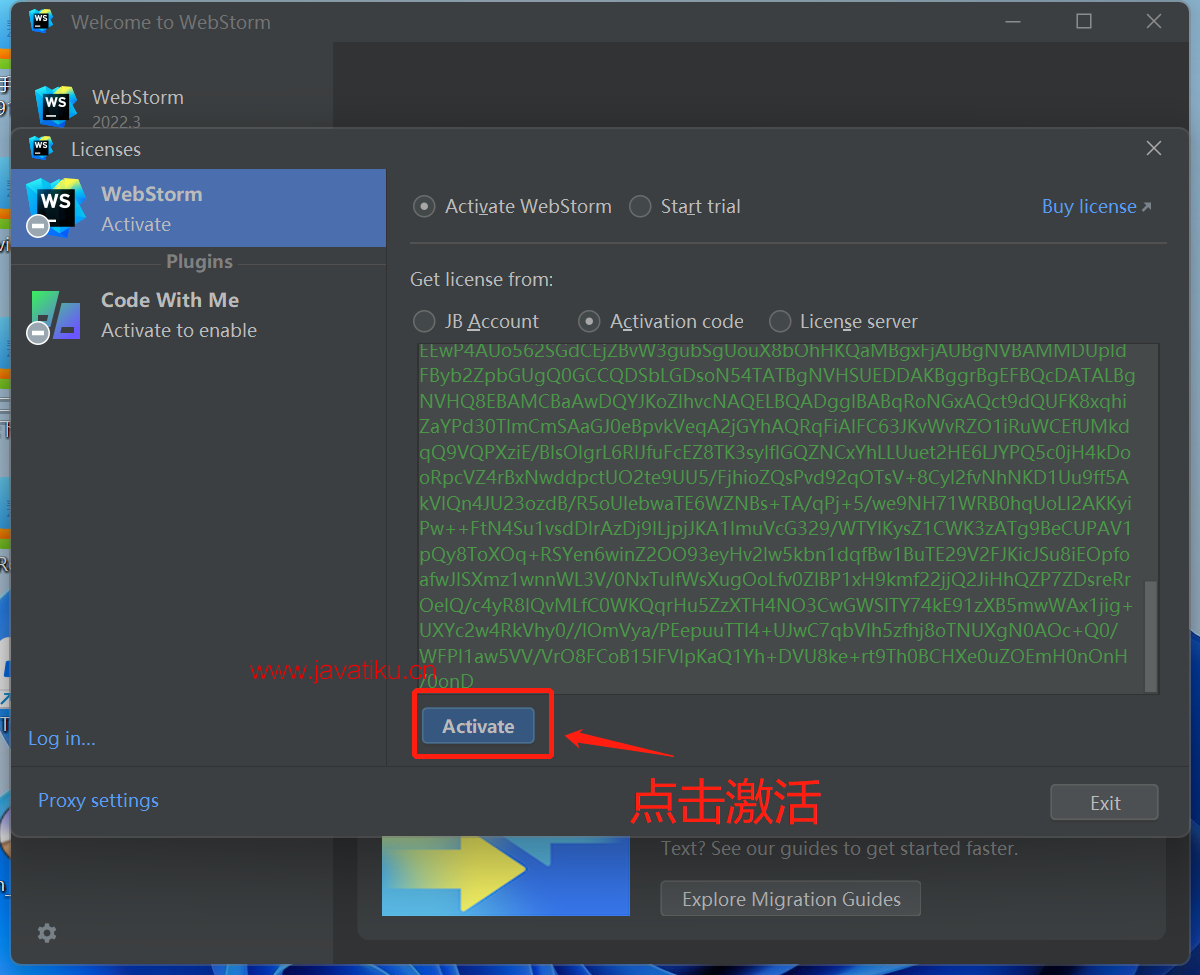Click the WS icon in Welcome title bar
This screenshot has height=975, width=1200.
coord(41,21)
